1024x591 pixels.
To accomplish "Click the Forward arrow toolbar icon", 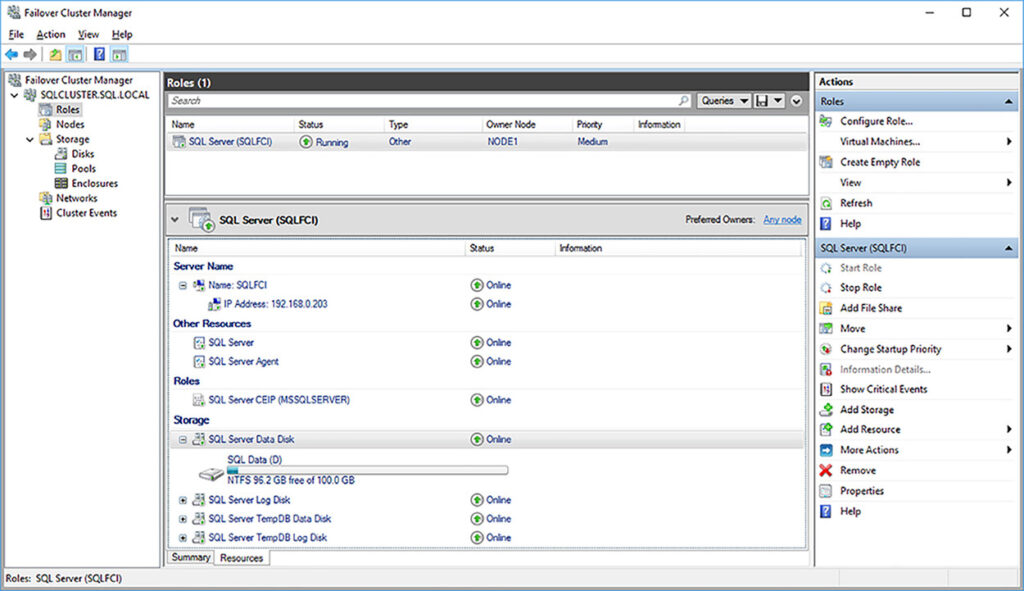I will pos(30,55).
